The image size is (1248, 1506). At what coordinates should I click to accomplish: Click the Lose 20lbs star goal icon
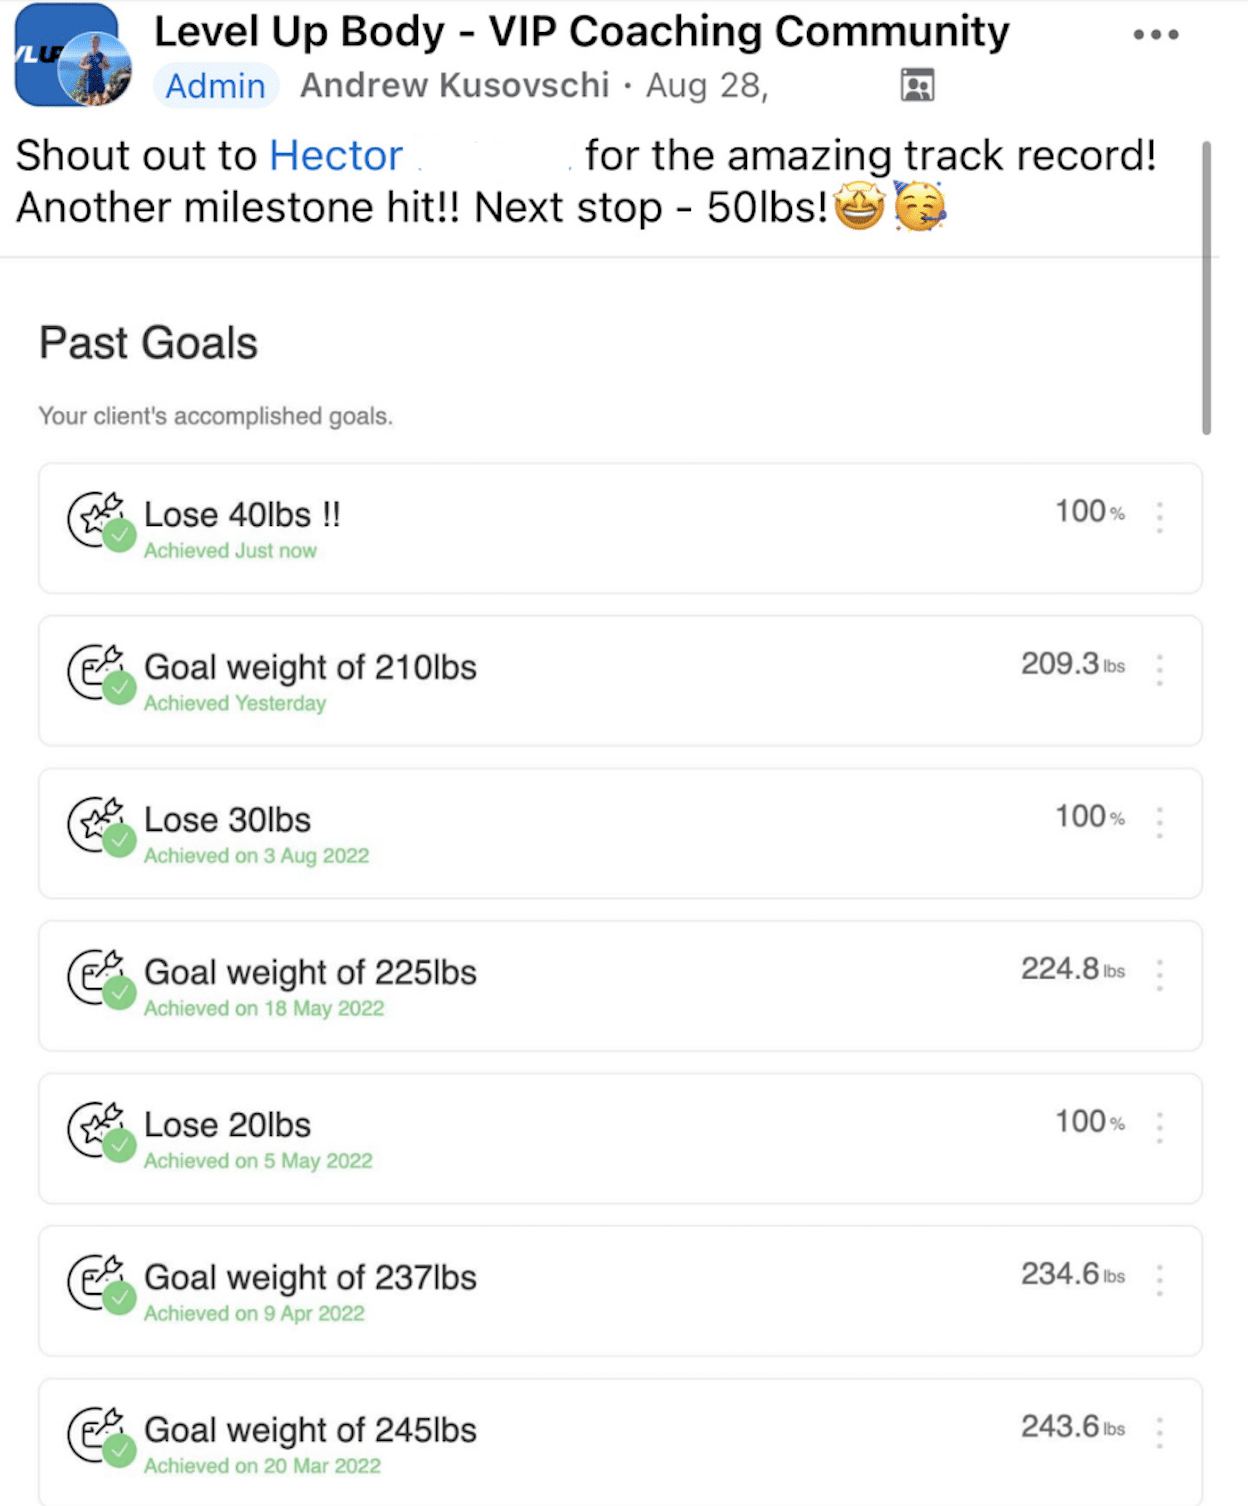(100, 1131)
